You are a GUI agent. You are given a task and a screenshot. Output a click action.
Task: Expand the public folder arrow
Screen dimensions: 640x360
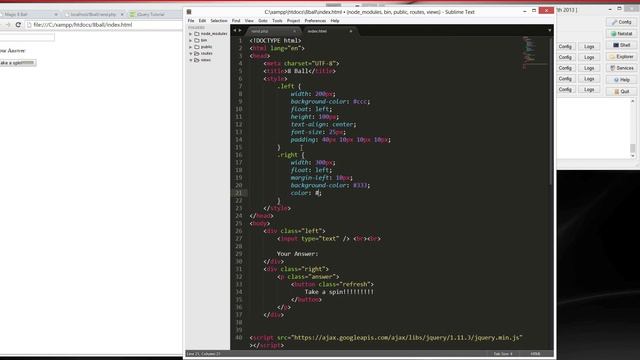(191, 47)
